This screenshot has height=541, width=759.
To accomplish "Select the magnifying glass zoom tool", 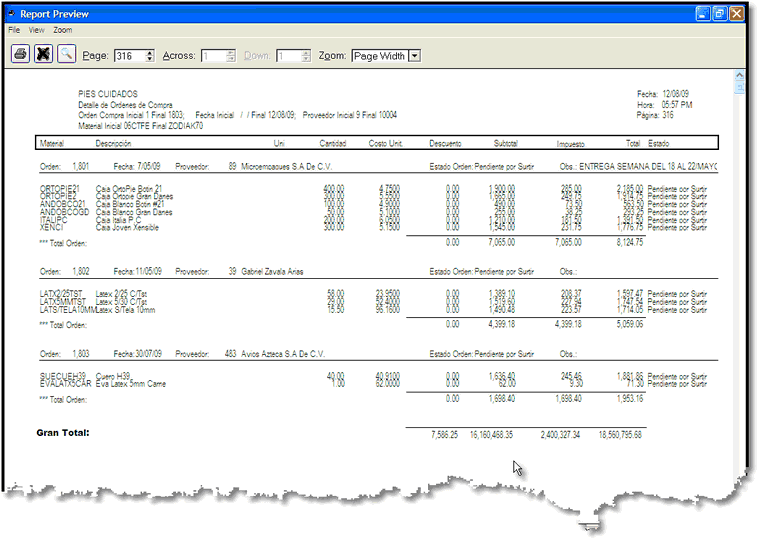I will click(66, 56).
